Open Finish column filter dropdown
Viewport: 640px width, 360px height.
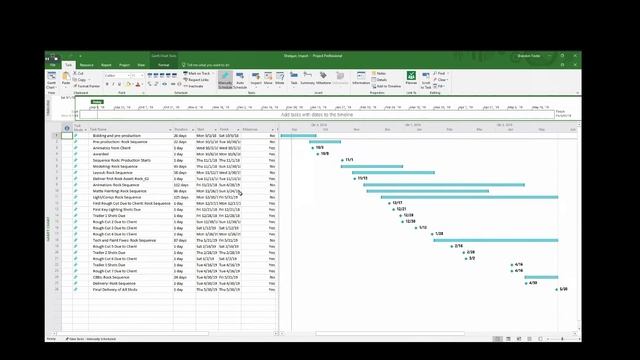(238, 130)
